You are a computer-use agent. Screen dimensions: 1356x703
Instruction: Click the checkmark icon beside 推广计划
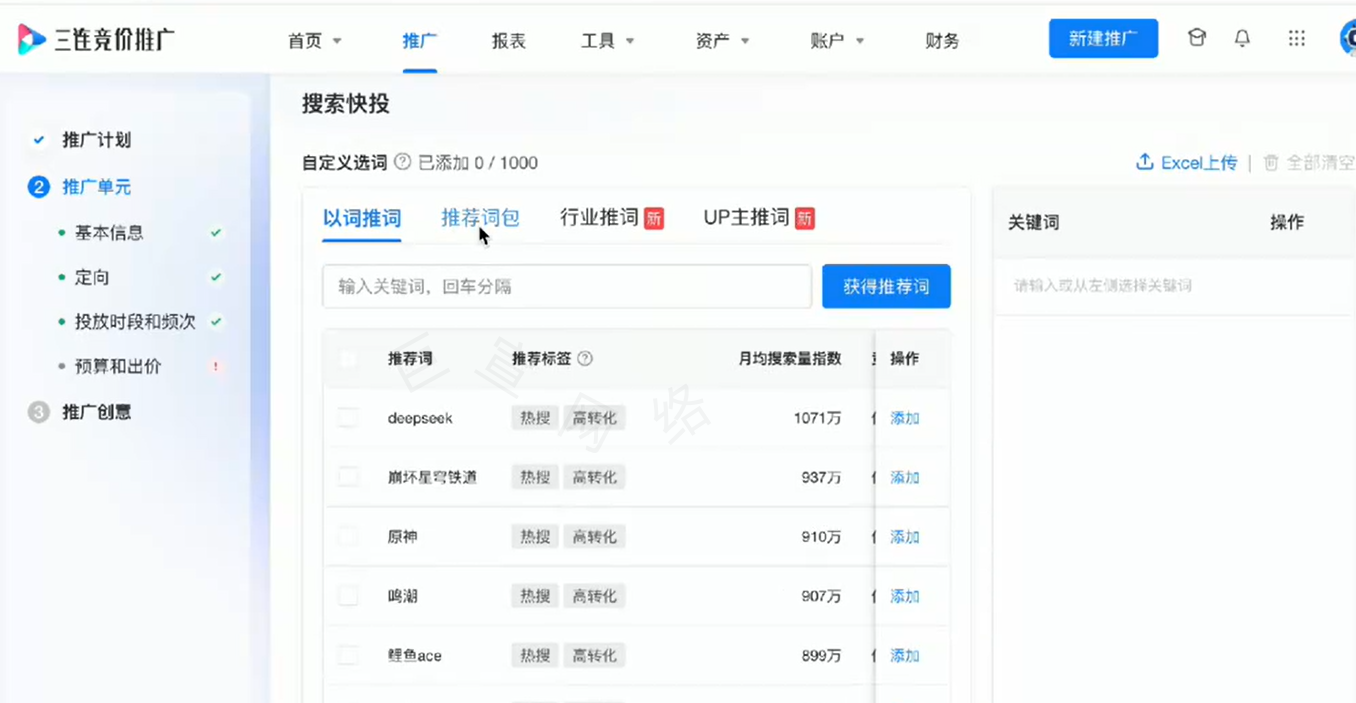click(38, 140)
